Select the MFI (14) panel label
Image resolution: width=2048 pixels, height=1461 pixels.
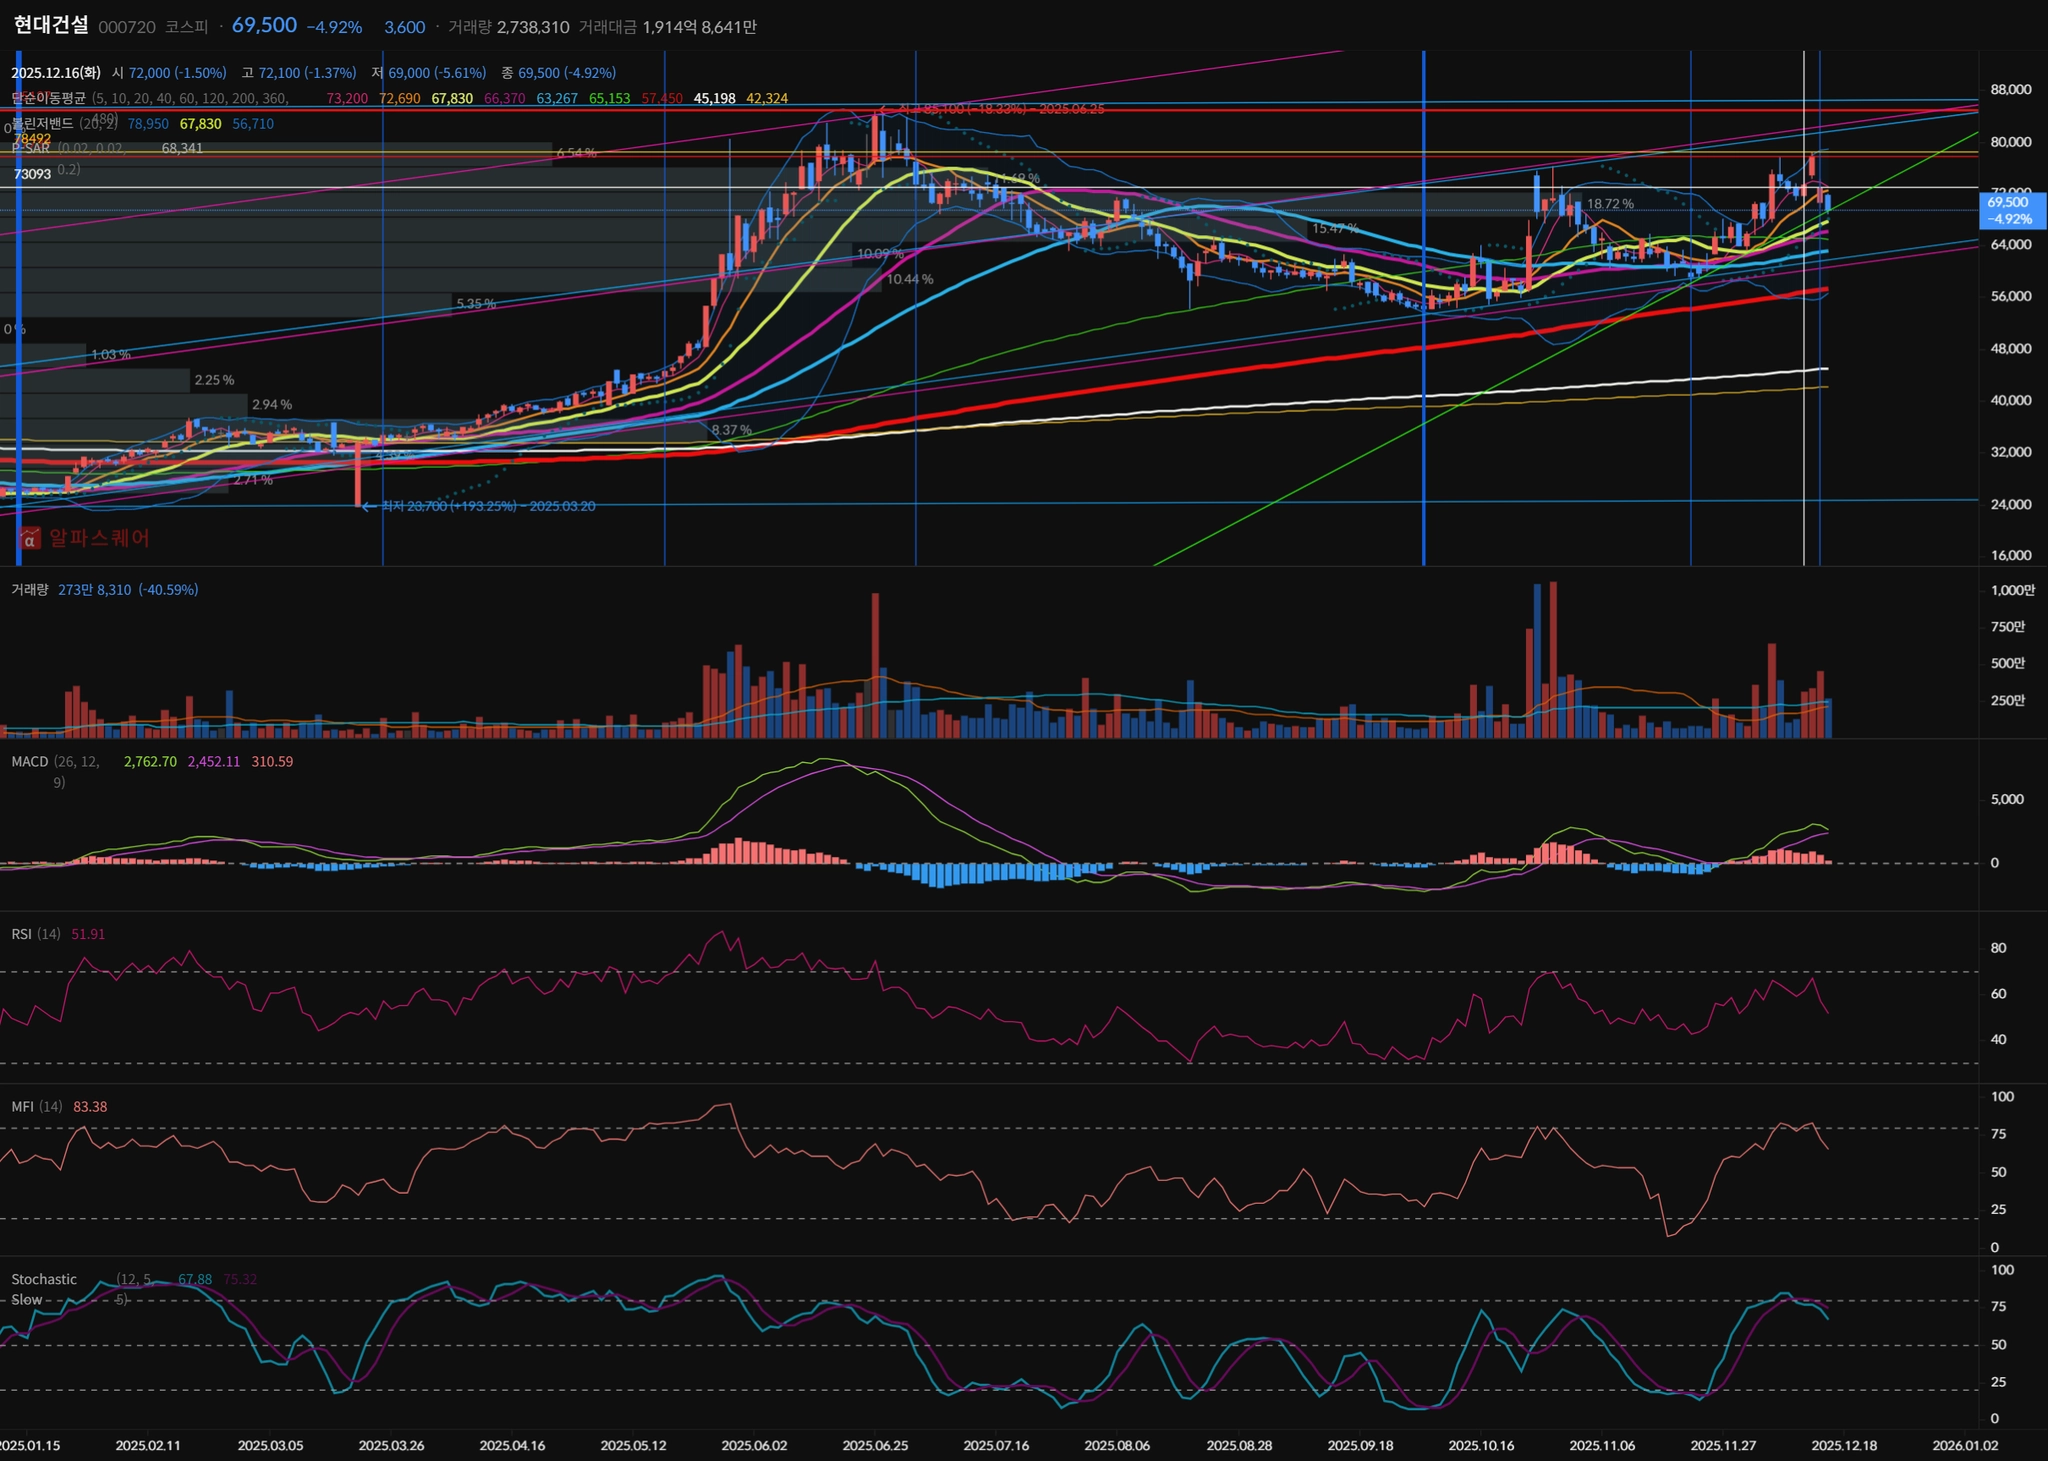click(x=36, y=1107)
